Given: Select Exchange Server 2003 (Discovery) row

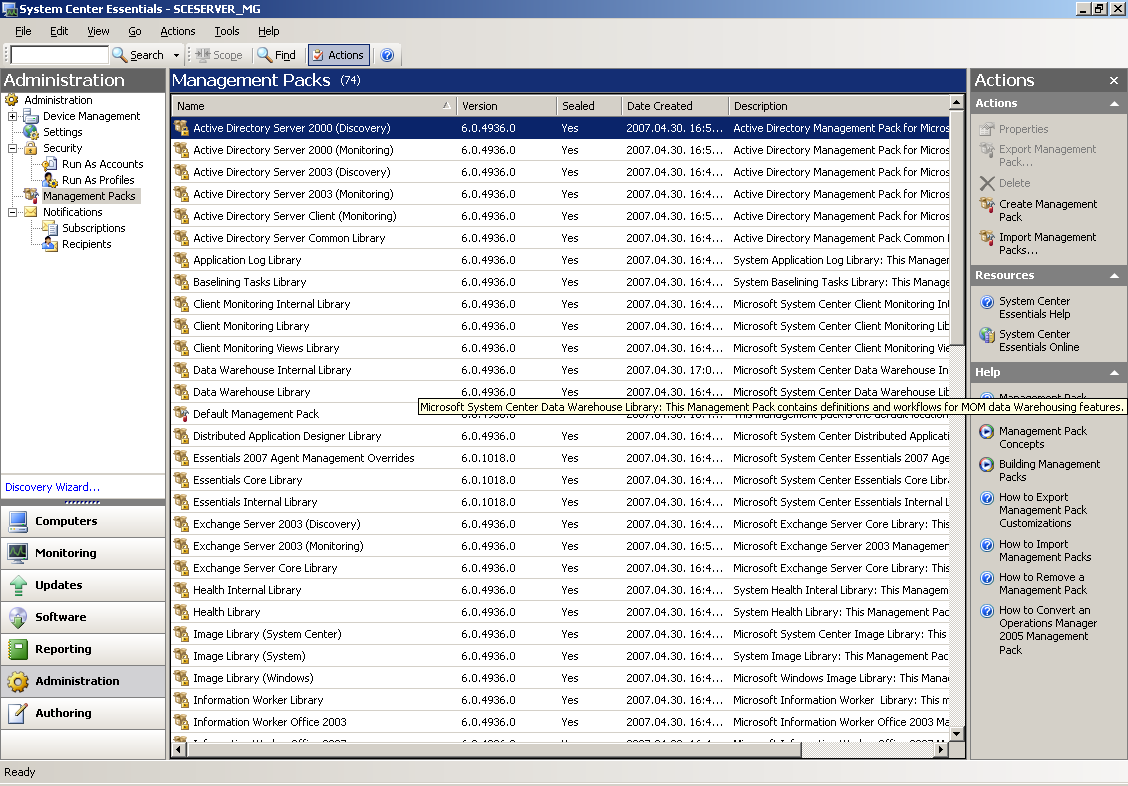Looking at the screenshot, I should (x=560, y=524).
